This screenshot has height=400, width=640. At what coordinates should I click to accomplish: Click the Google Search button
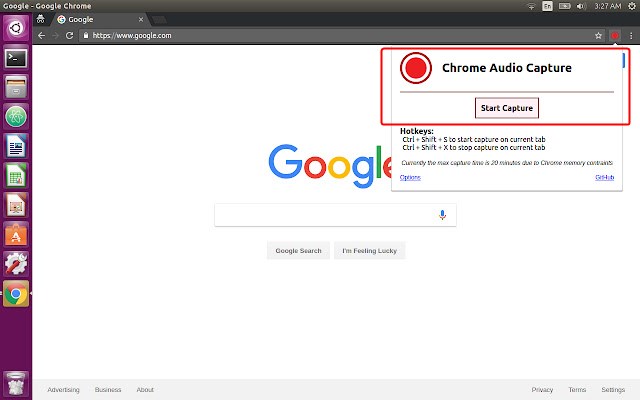pyautogui.click(x=298, y=251)
